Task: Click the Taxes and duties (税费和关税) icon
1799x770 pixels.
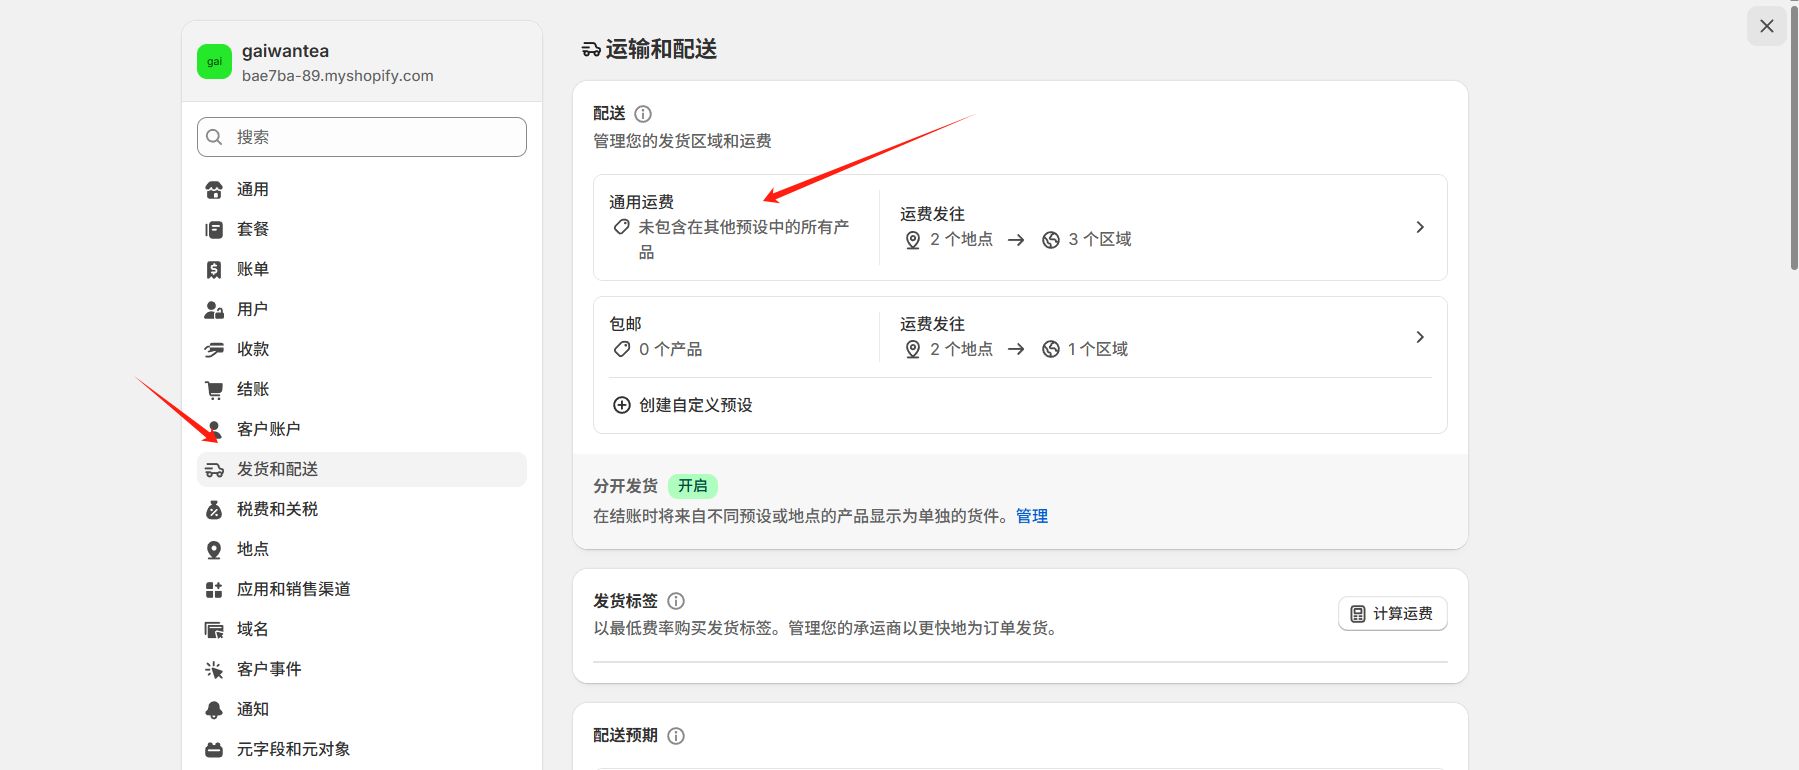Action: [214, 510]
